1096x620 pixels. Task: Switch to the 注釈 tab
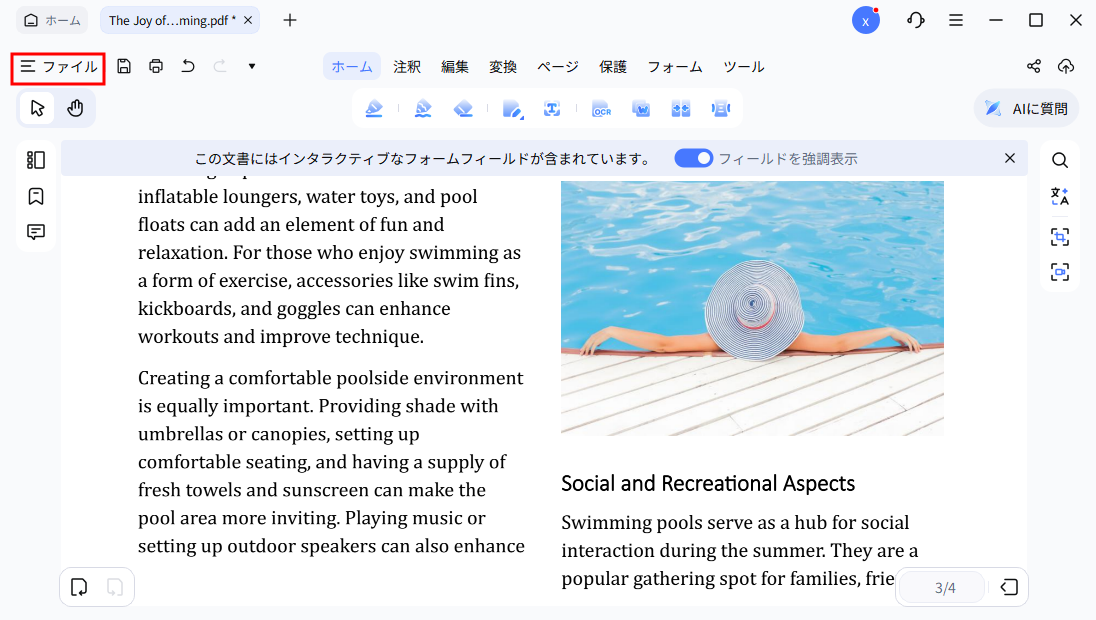[407, 67]
